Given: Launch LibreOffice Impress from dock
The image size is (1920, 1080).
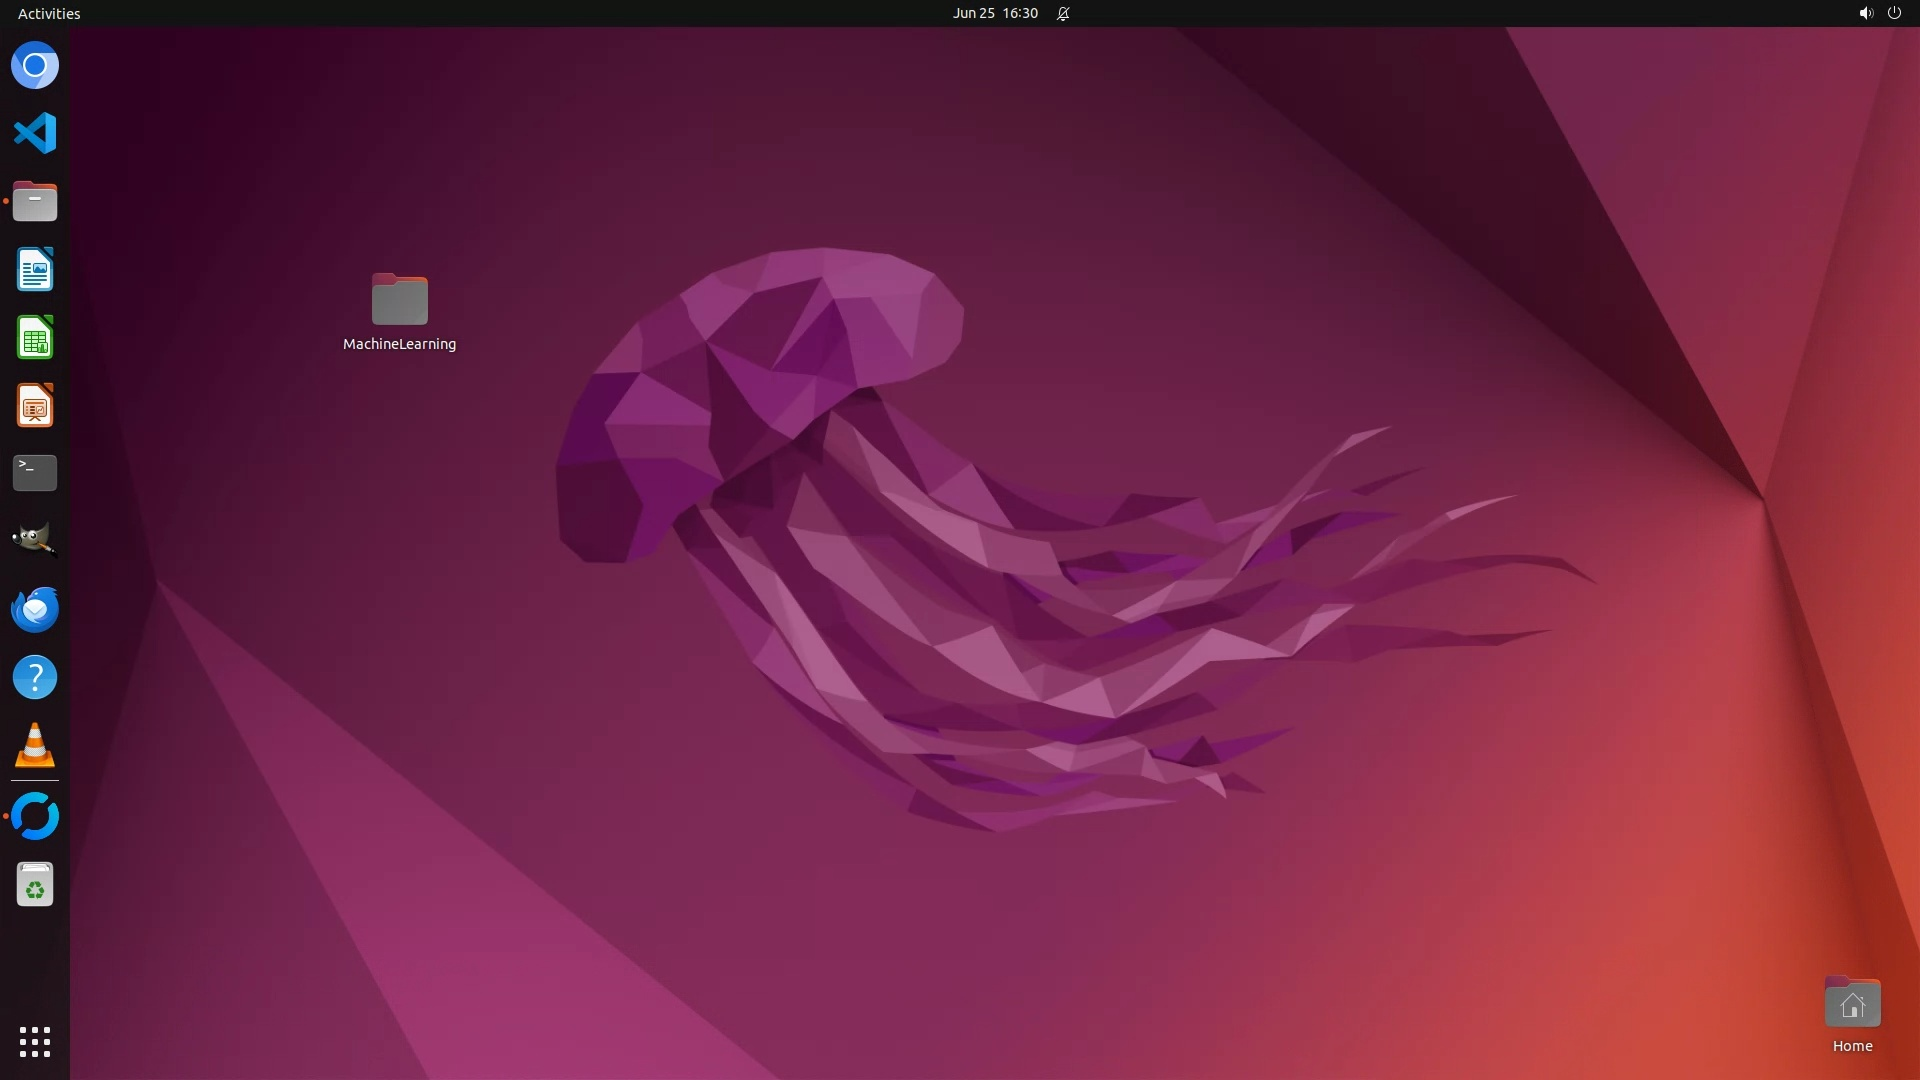Looking at the screenshot, I should [x=35, y=406].
